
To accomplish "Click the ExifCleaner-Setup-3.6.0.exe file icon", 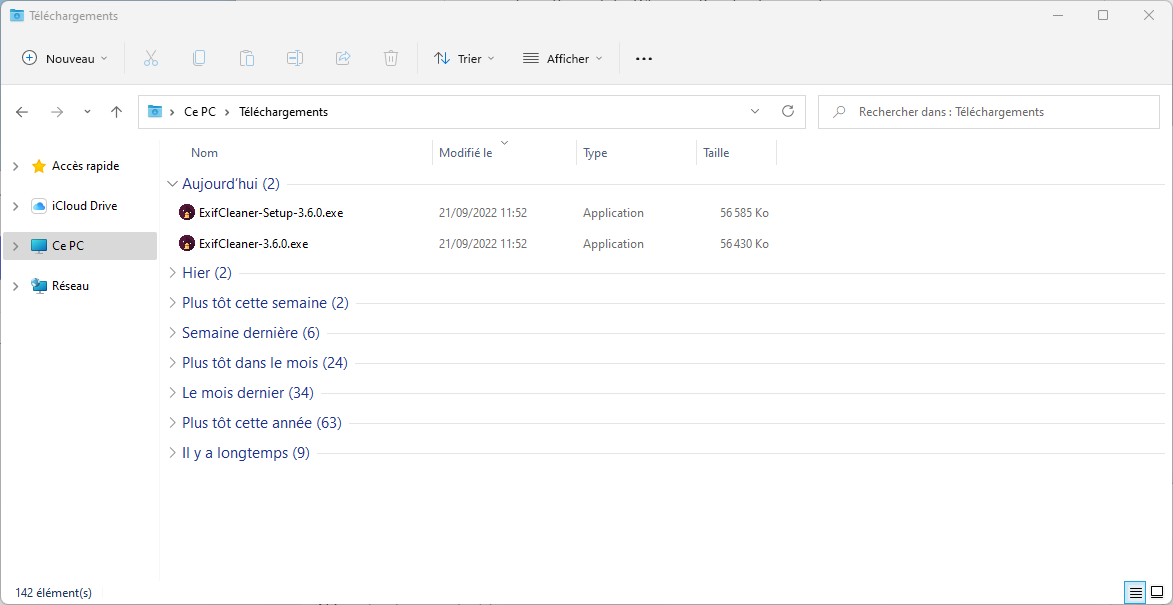I will [x=187, y=213].
